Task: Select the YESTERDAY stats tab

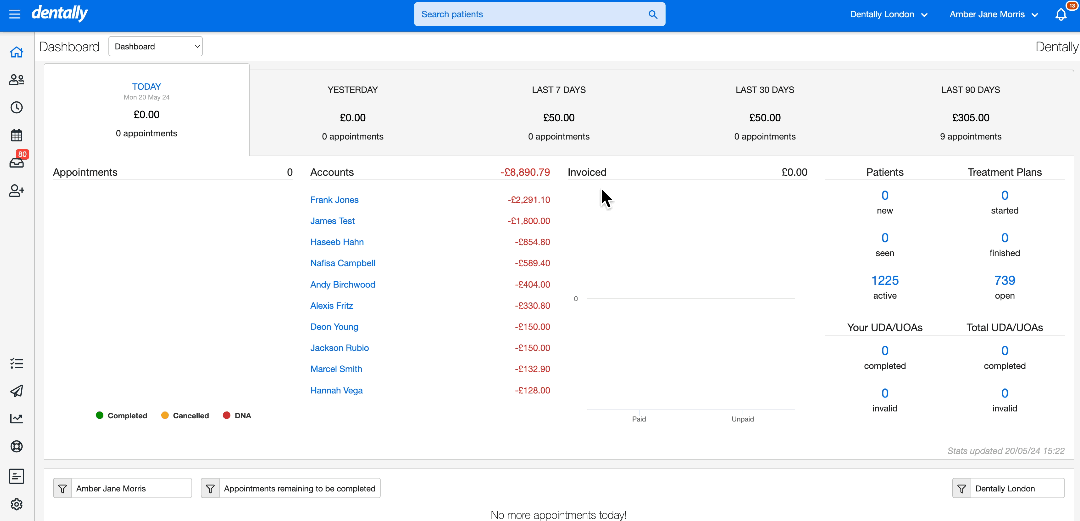Action: point(353,112)
